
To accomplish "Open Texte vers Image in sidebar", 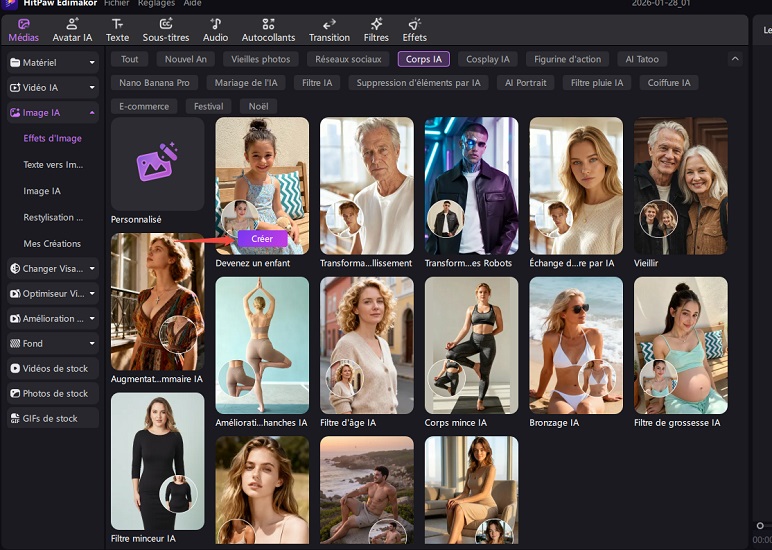I will point(53,164).
